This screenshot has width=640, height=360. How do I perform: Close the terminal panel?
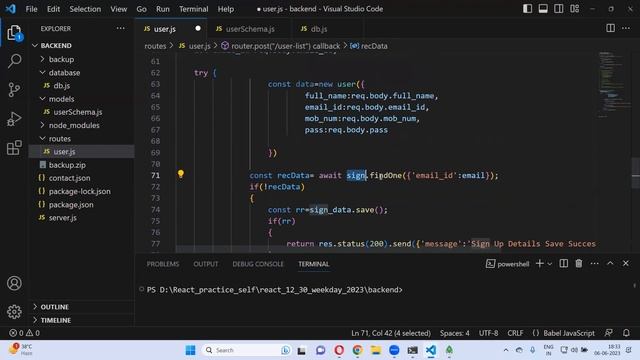(x=626, y=264)
